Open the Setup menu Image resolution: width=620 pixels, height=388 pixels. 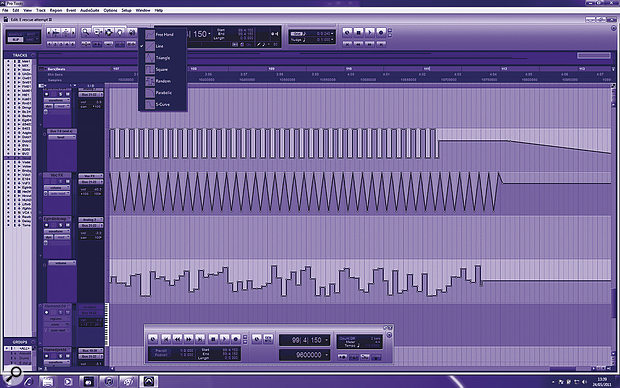pos(126,10)
